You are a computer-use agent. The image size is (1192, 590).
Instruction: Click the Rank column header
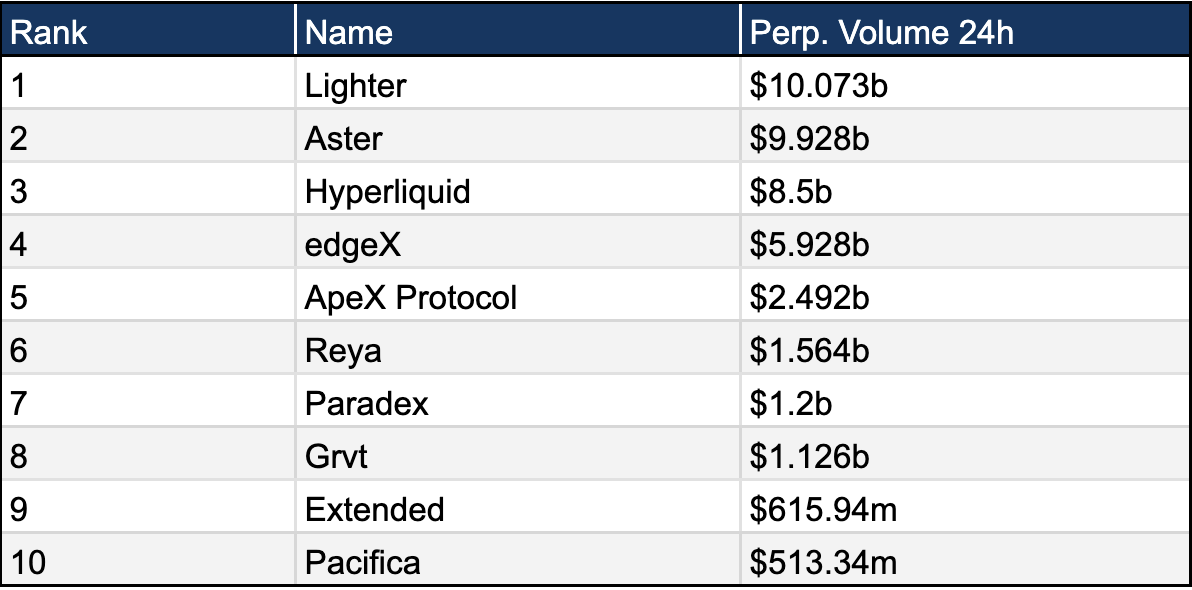coord(48,33)
